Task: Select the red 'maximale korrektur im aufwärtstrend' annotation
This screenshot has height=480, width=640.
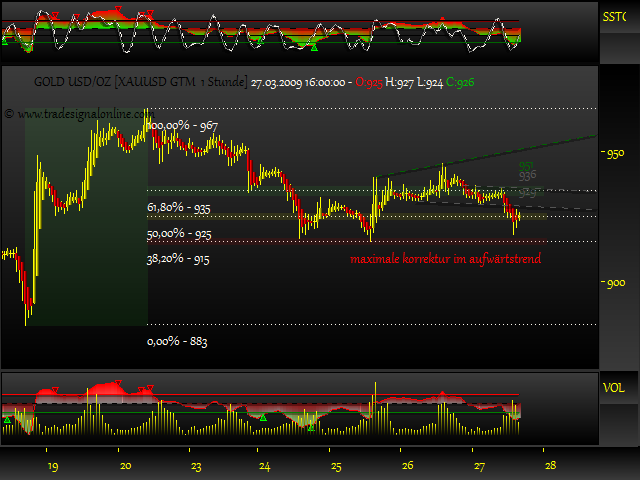Action: (x=446, y=260)
